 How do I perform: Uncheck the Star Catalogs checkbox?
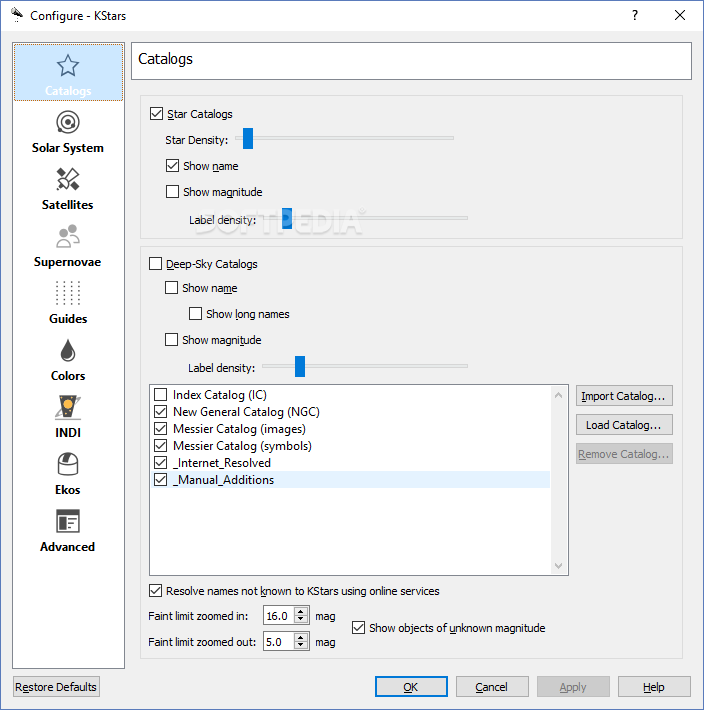click(156, 113)
